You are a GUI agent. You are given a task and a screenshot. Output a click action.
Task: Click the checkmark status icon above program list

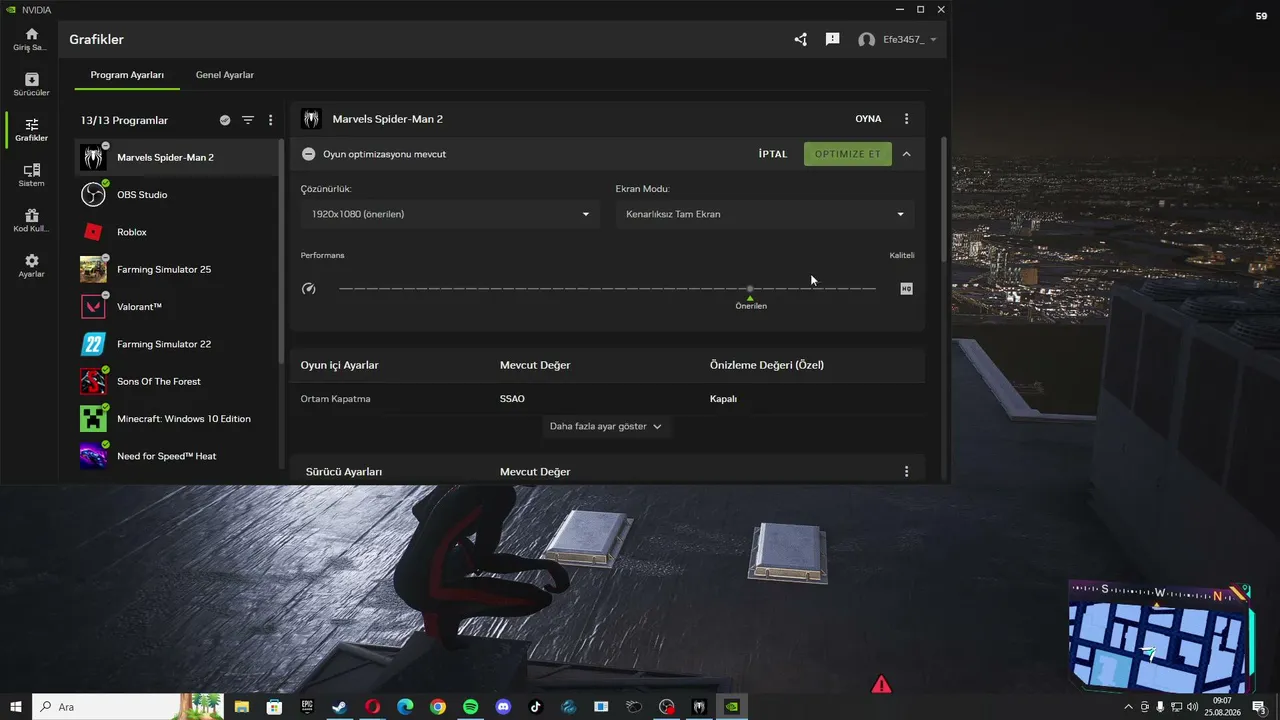225,120
